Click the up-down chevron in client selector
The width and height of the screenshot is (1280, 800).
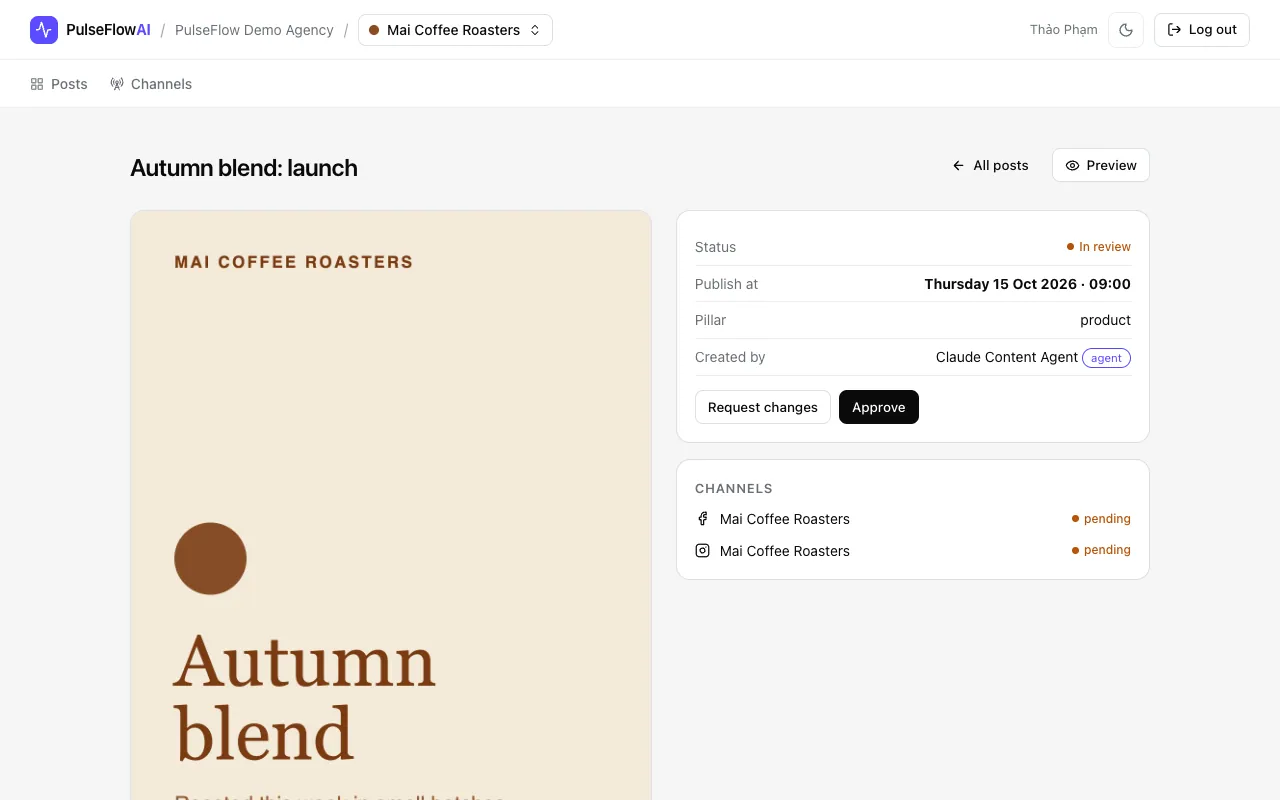pyautogui.click(x=535, y=30)
